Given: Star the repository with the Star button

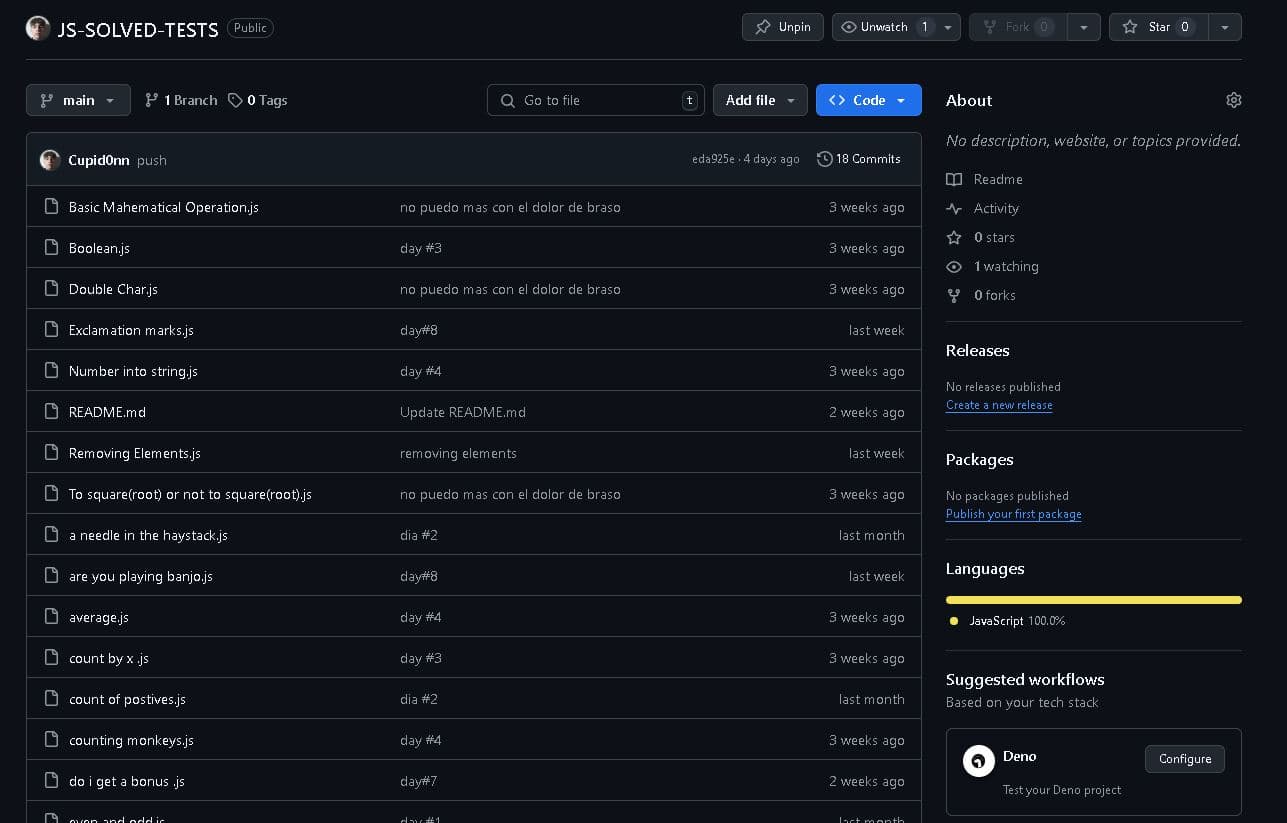Looking at the screenshot, I should 1159,27.
